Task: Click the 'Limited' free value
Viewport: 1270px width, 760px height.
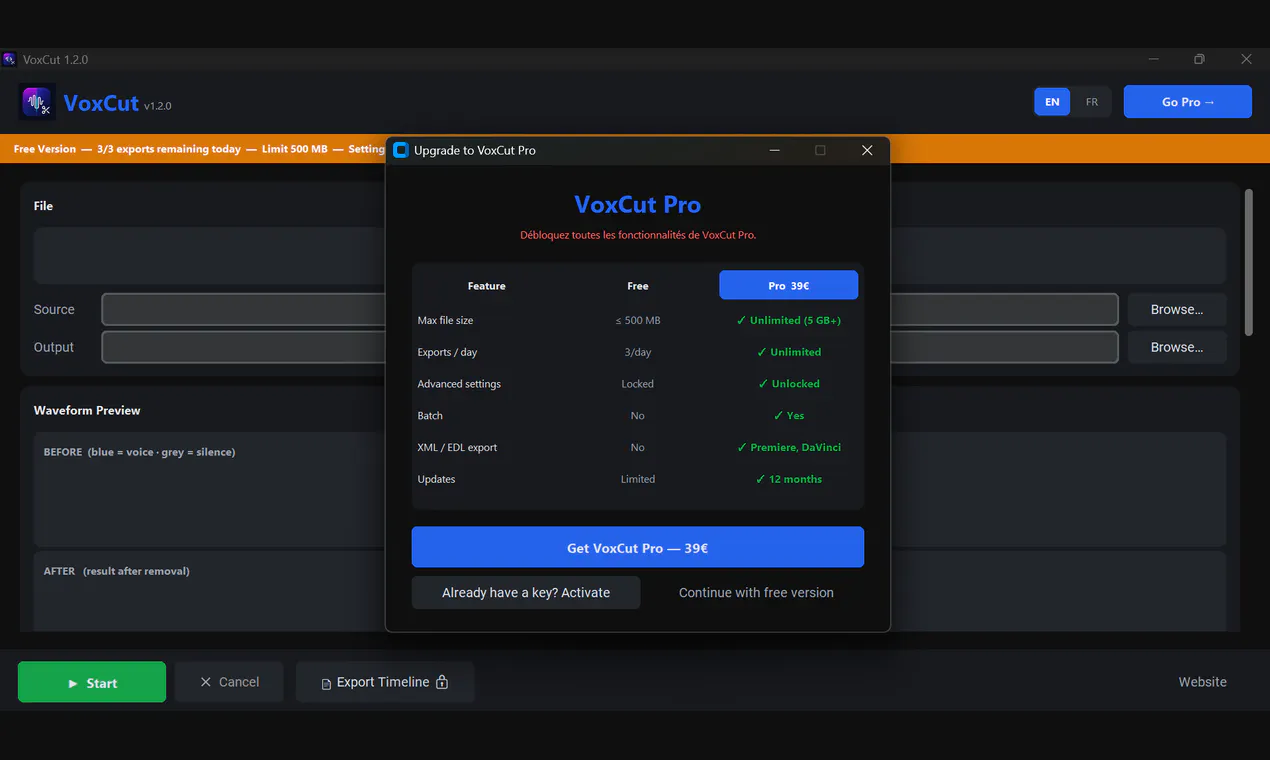Action: [x=638, y=479]
